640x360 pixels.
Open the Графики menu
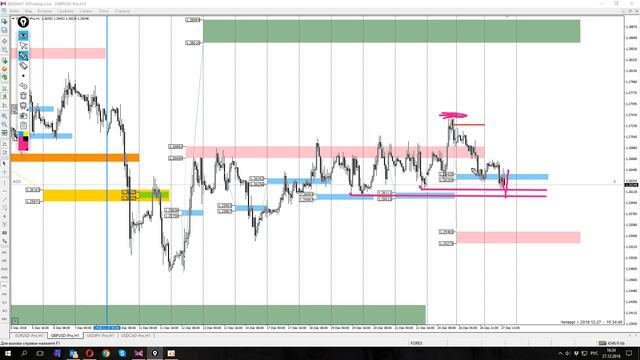[x=66, y=11]
